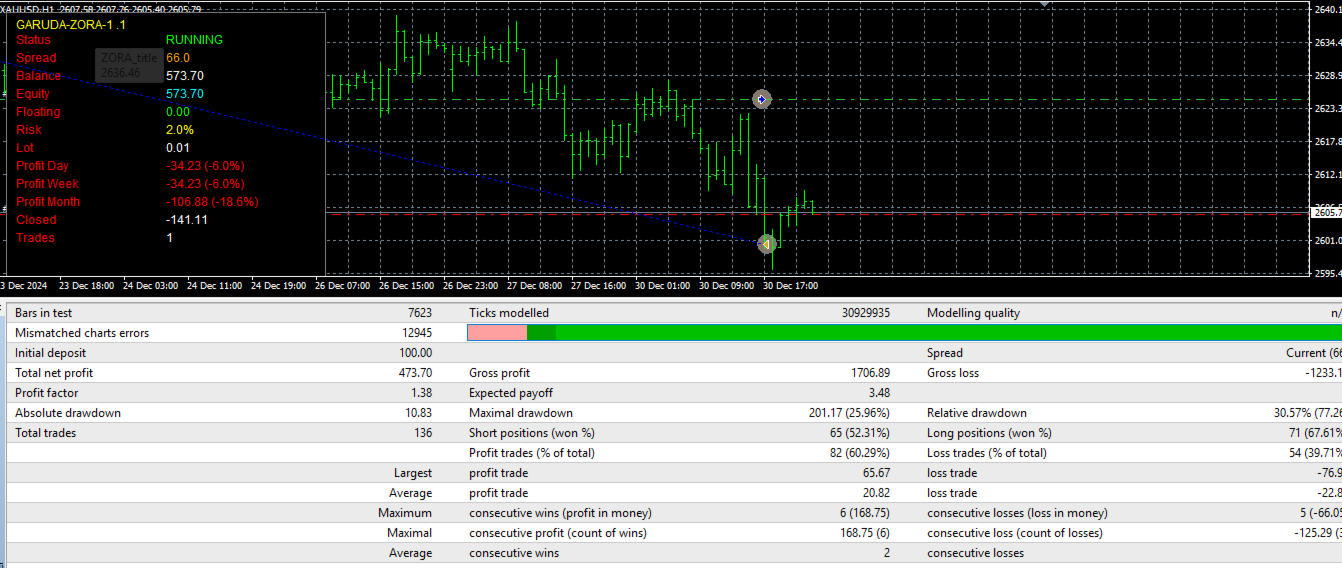Click the Initial deposit value 100.00
This screenshot has width=1342, height=568.
pos(415,353)
